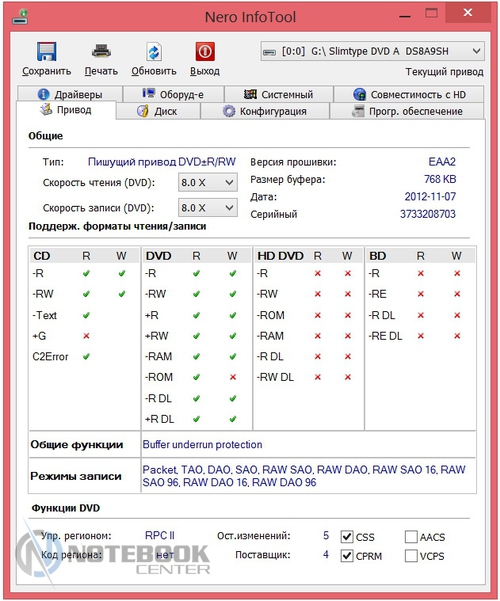Click the Disc tab disc icon
Screen dimensions: 500x601
click(143, 111)
